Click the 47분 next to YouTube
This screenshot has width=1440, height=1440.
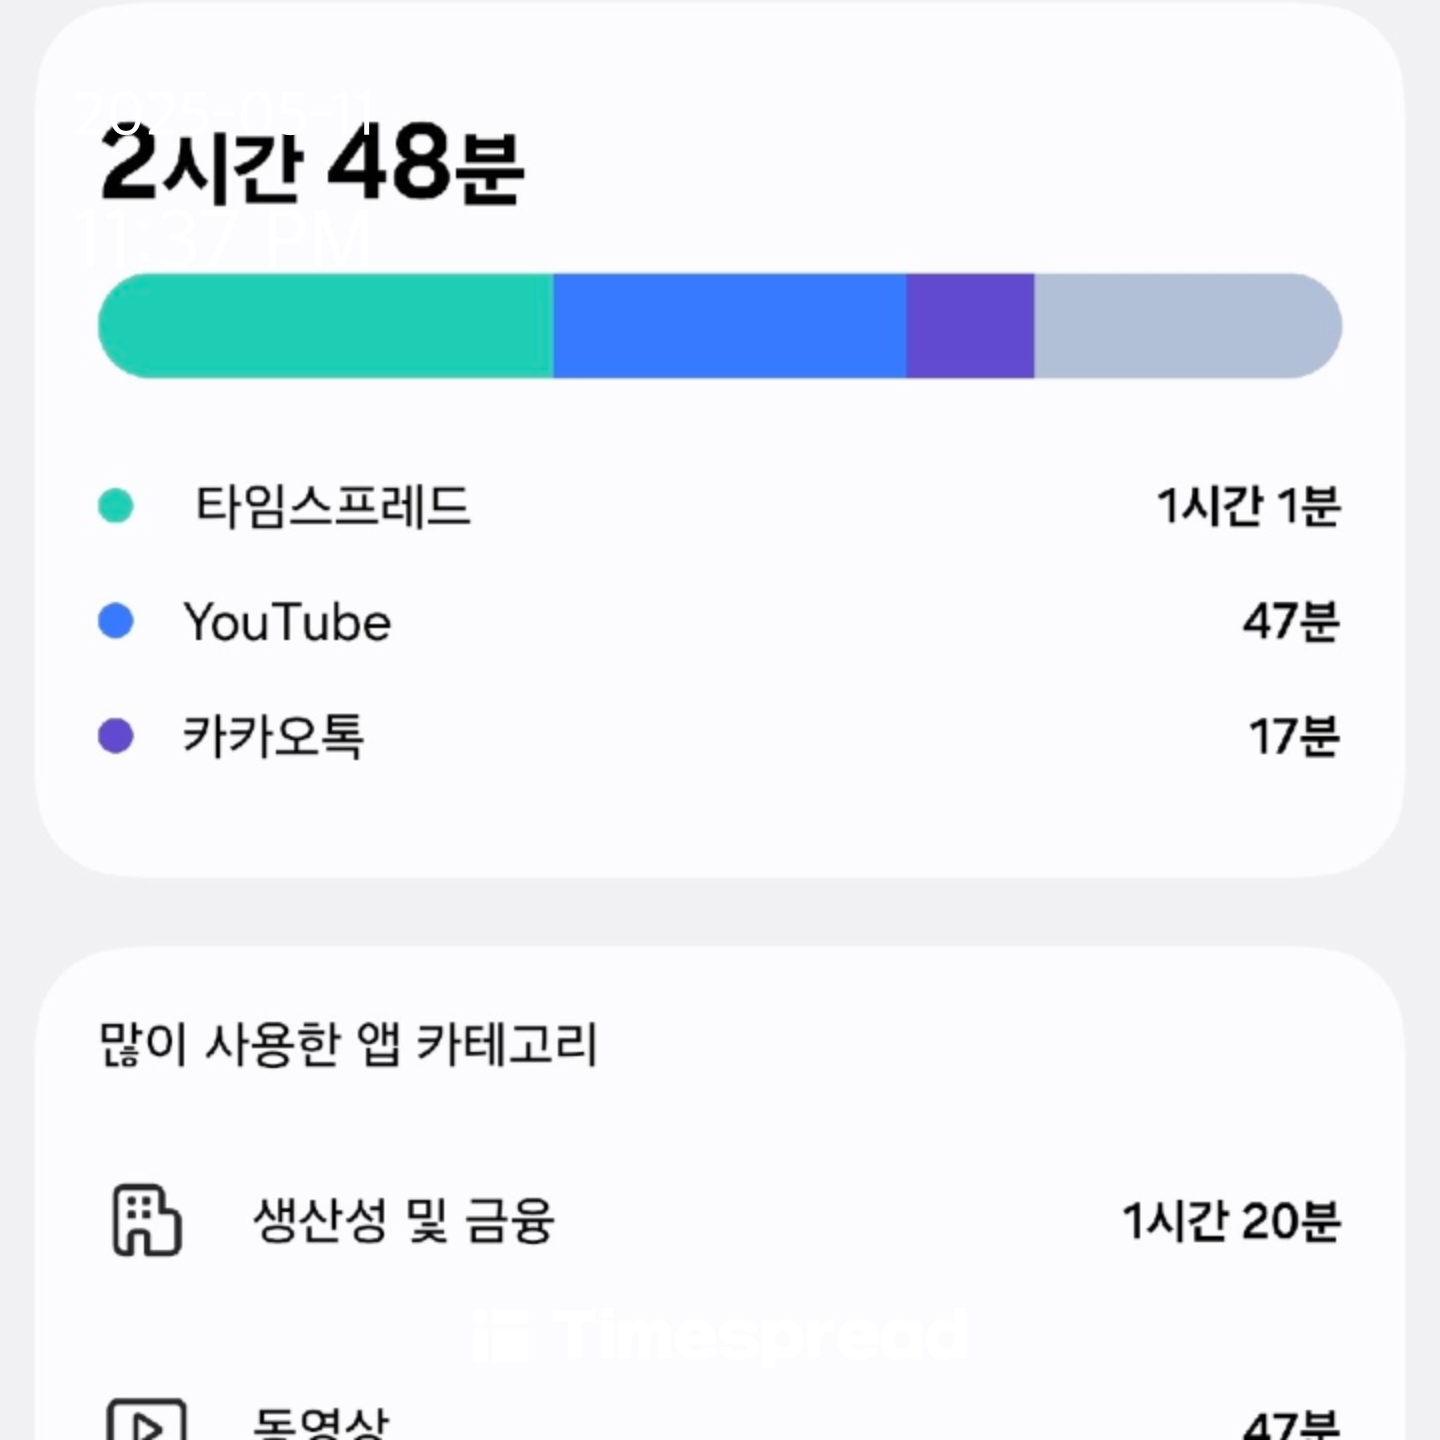(1290, 622)
